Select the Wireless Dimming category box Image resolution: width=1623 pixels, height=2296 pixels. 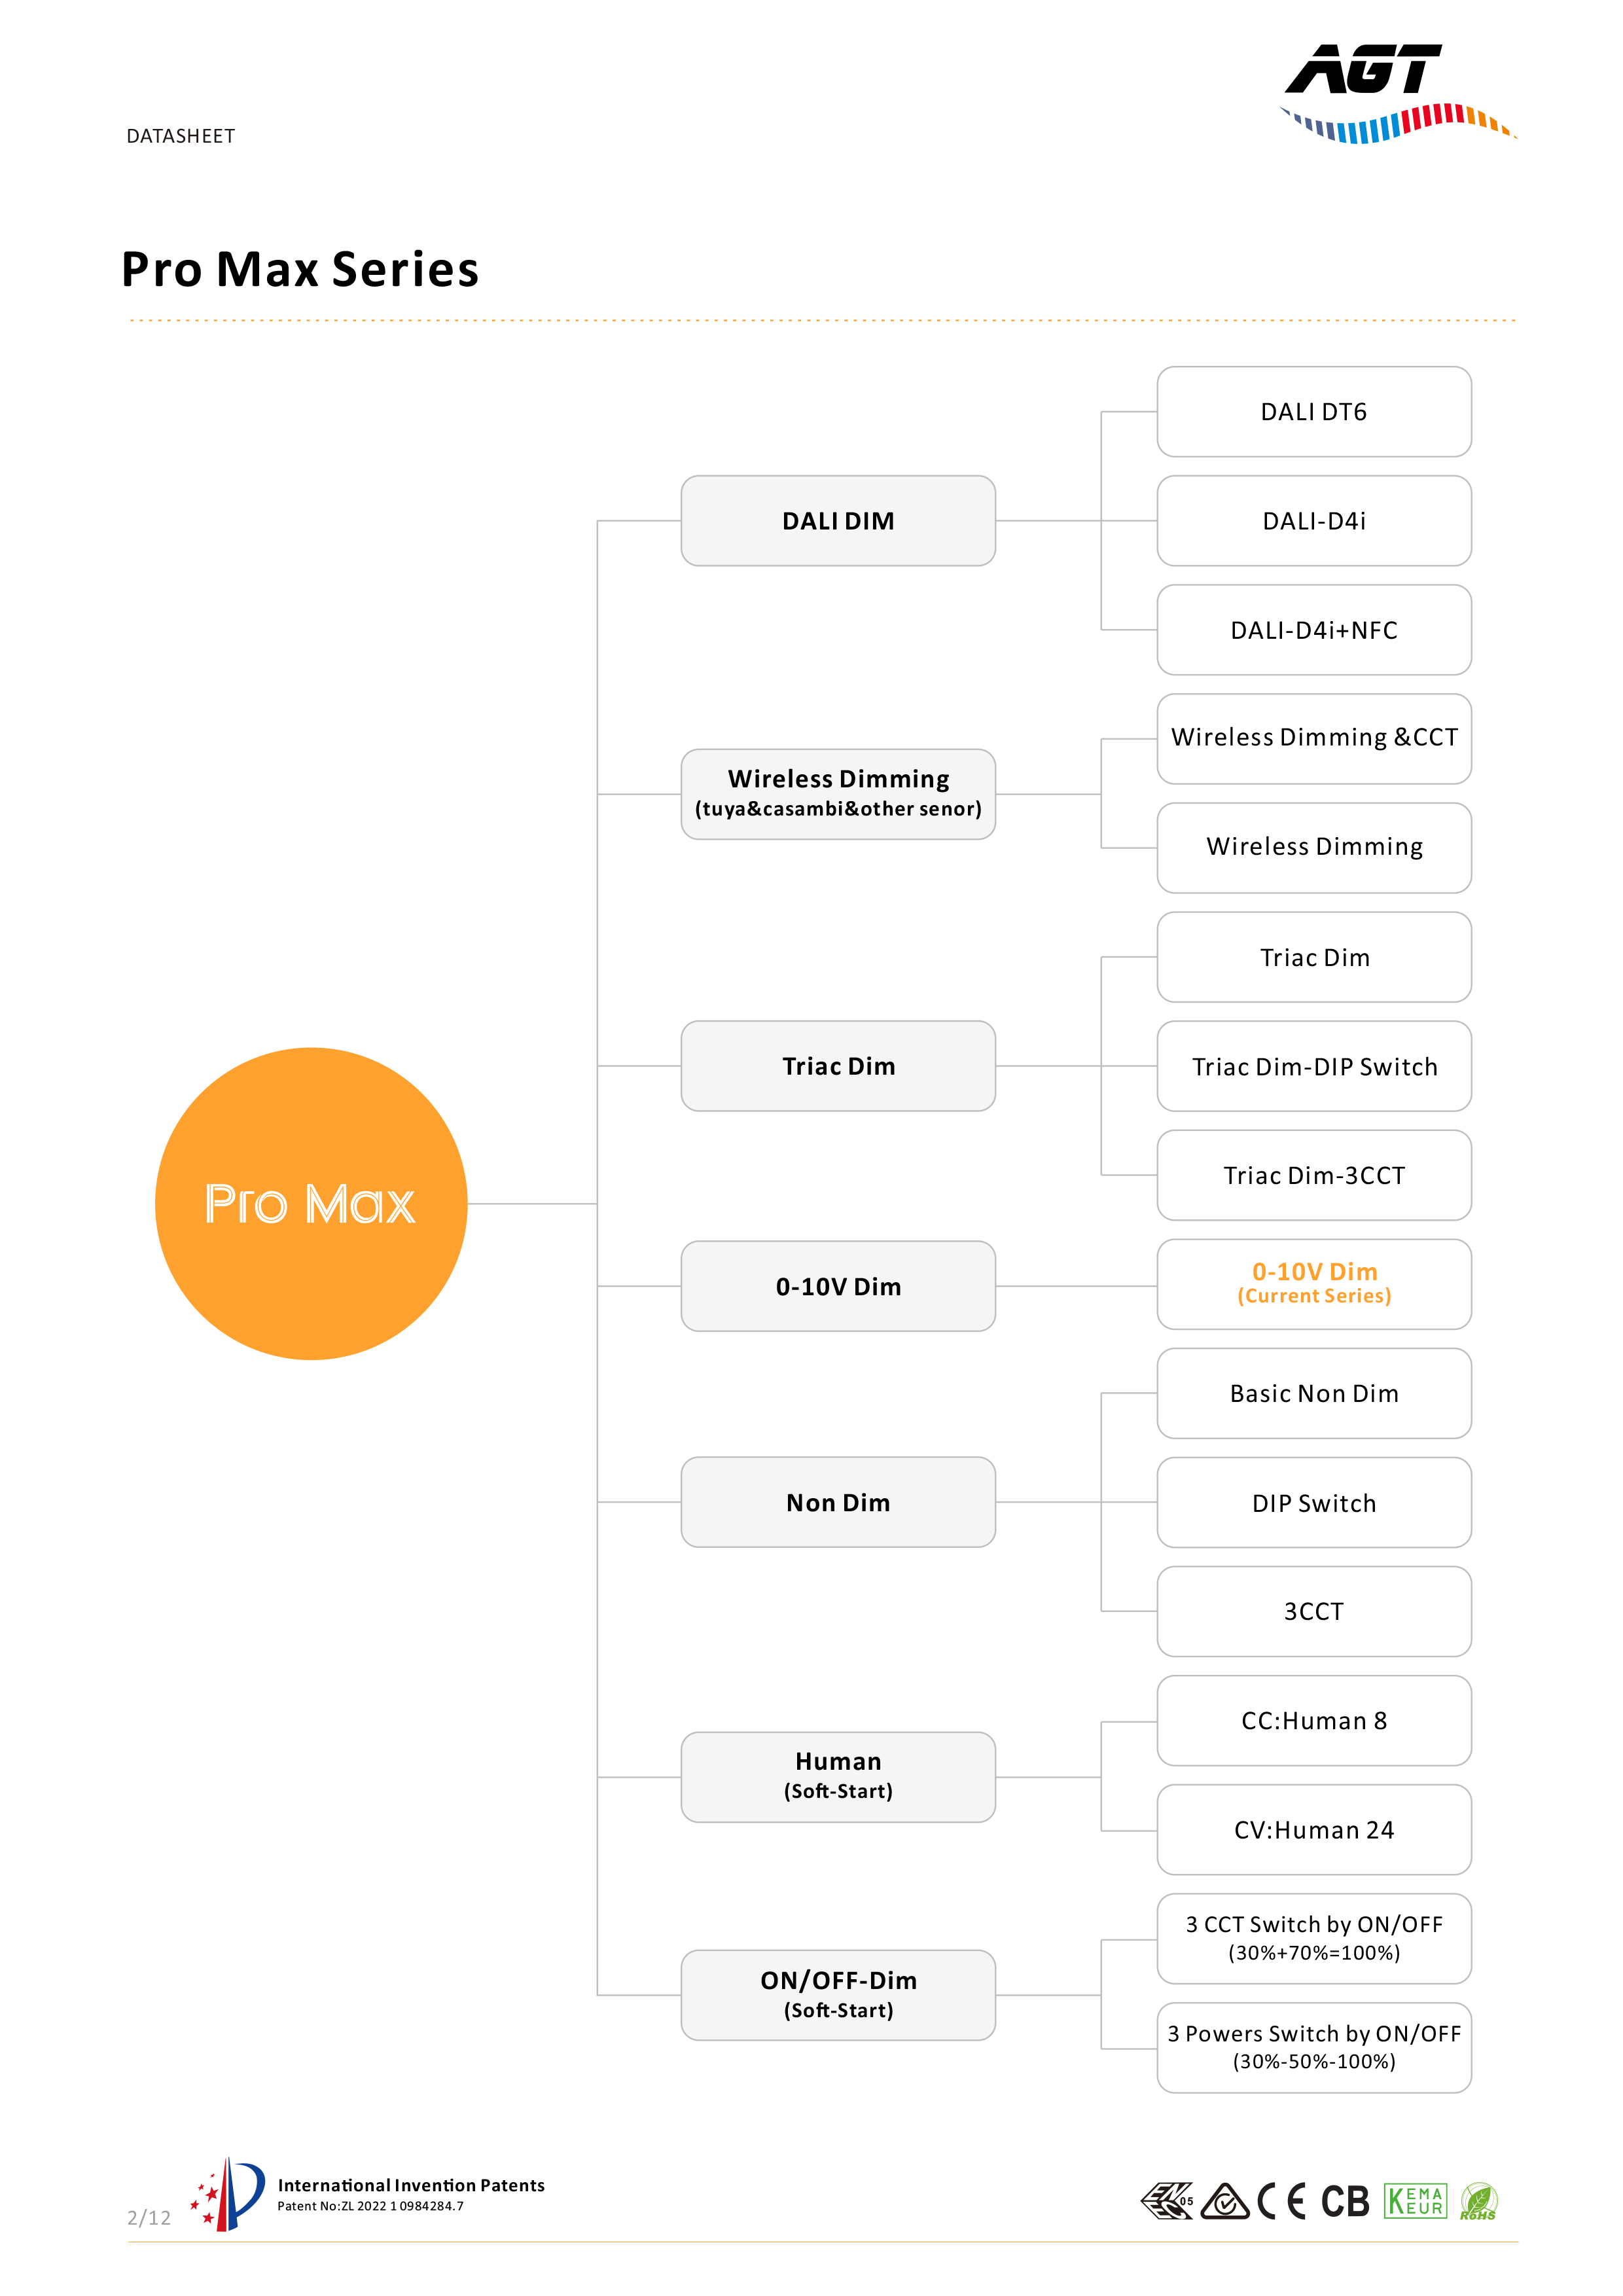838,794
